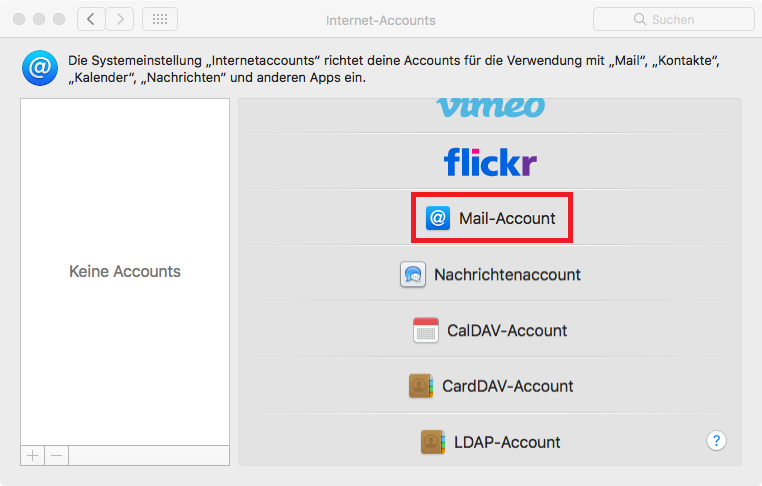
Task: Add account with the plus button
Action: [32, 455]
